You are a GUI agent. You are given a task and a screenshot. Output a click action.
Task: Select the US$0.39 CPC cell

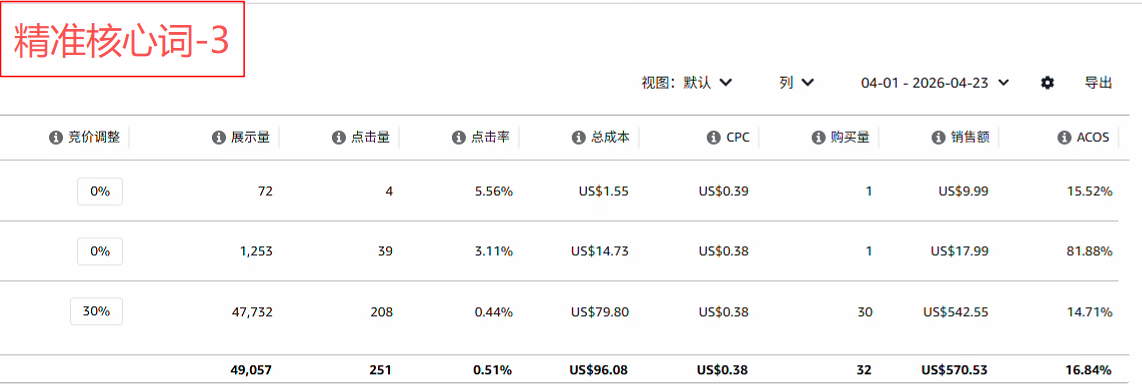tap(724, 192)
